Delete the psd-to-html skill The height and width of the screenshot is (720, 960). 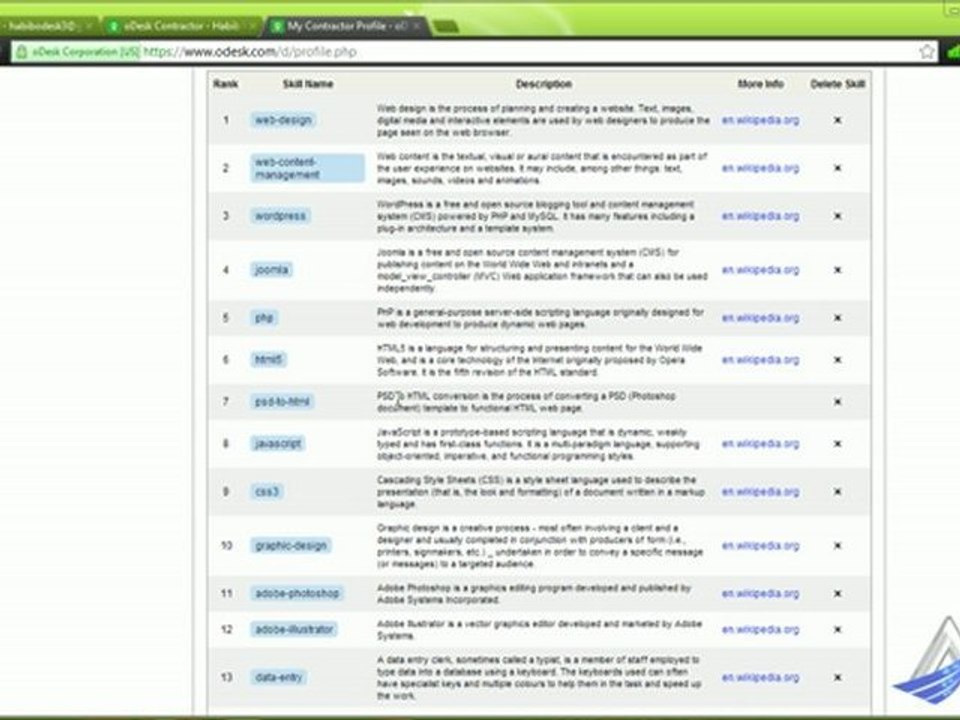point(838,402)
